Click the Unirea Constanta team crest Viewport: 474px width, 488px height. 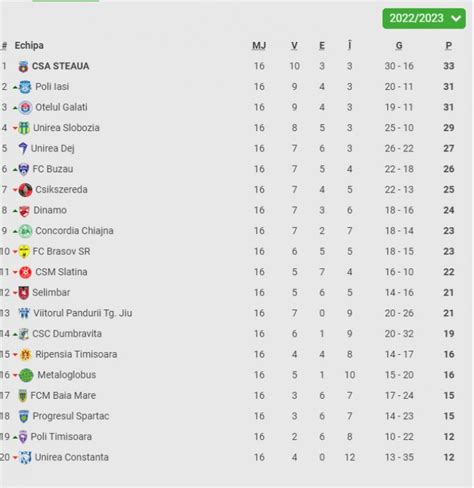click(x=25, y=457)
